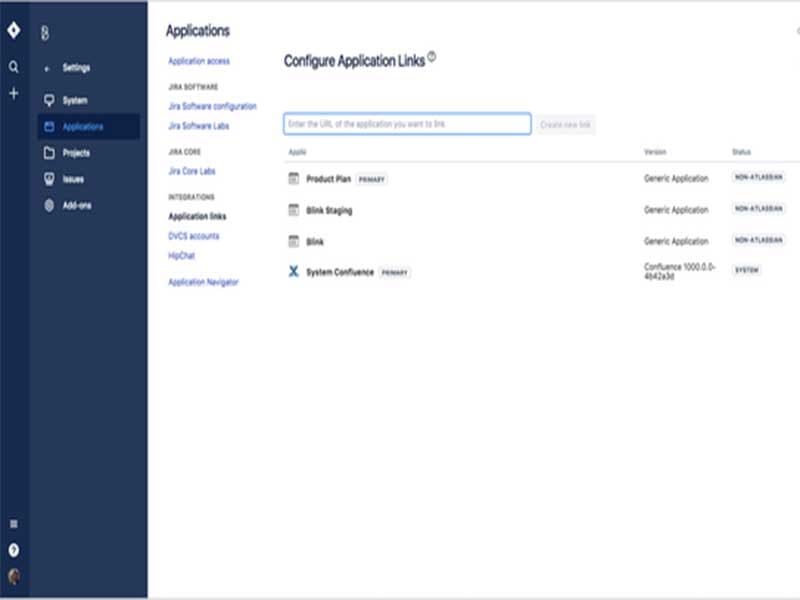Click the plus create icon
Image resolution: width=800 pixels, height=600 pixels.
(x=14, y=93)
